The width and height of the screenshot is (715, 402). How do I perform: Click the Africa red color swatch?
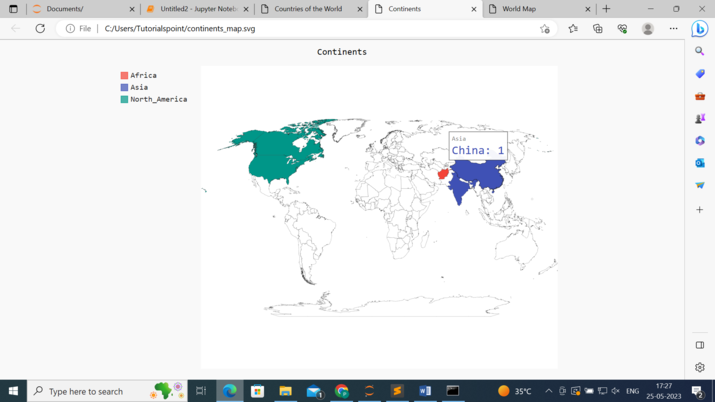124,75
